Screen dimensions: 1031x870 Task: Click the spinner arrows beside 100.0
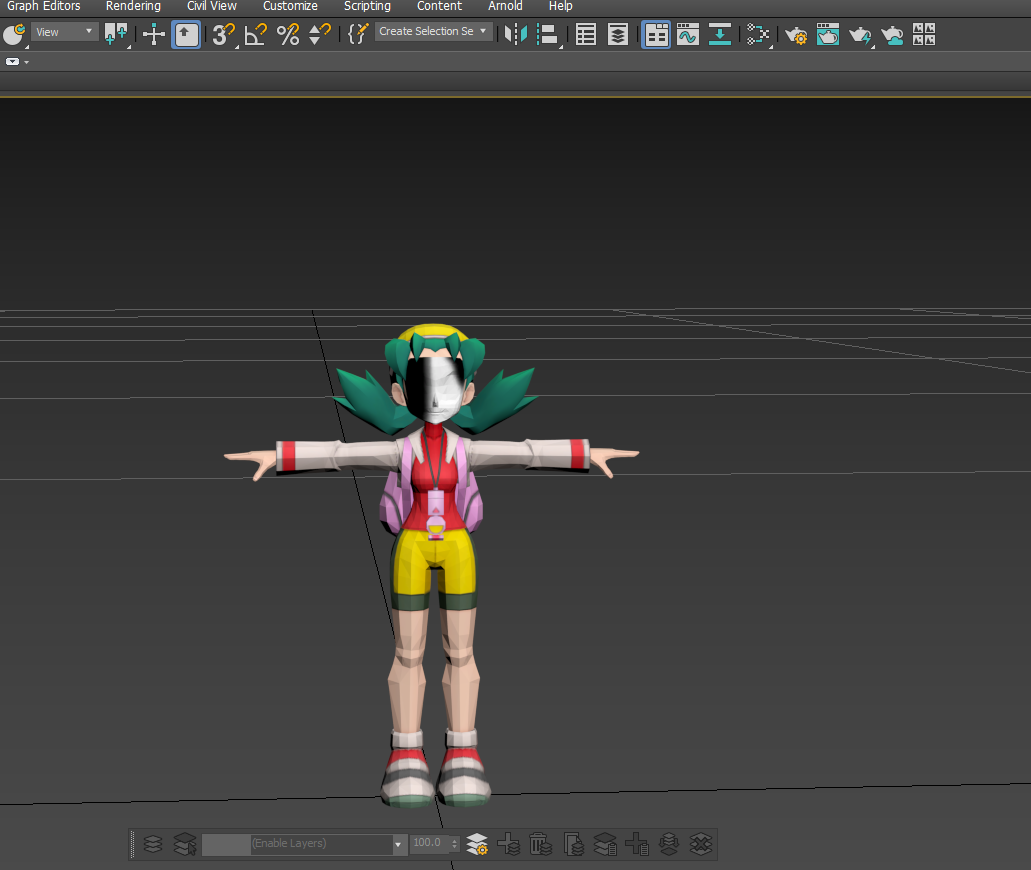454,844
